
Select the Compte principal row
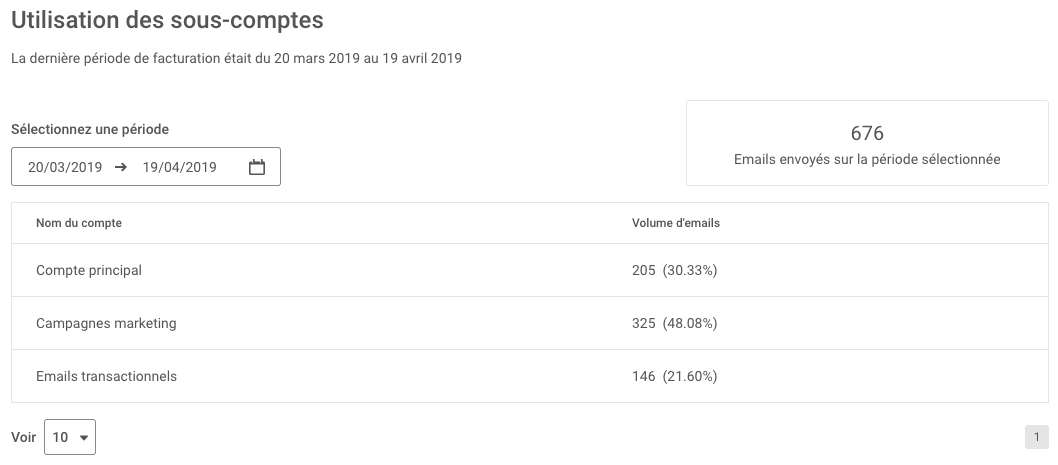[x=530, y=270]
